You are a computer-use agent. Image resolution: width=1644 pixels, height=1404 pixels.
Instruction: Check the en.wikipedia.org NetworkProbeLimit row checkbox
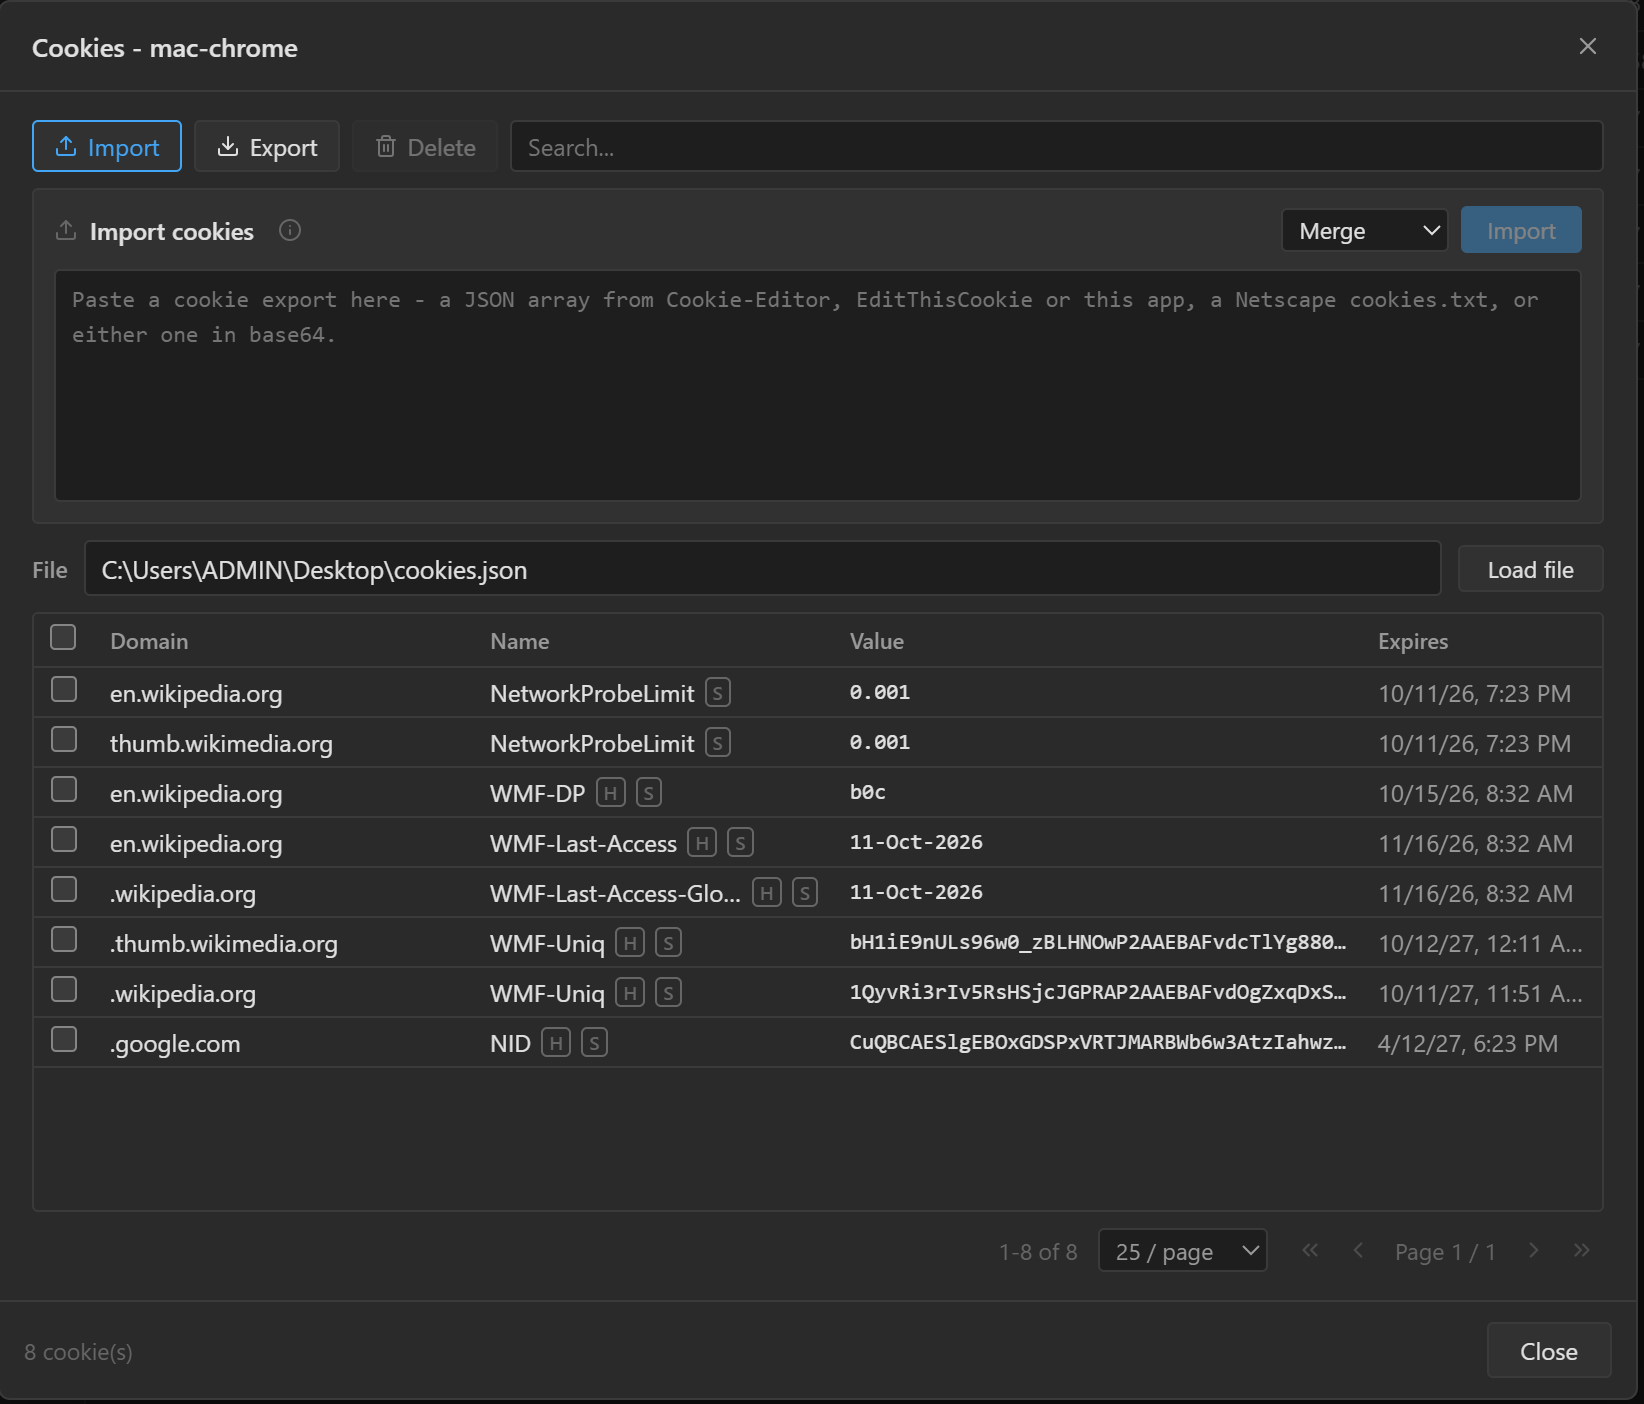64,689
